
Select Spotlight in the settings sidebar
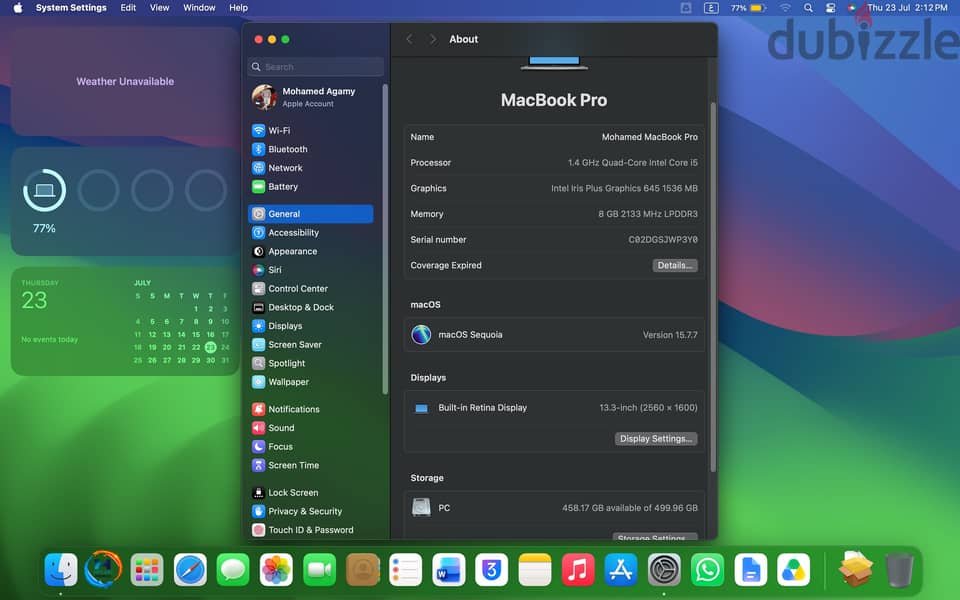pos(311,363)
